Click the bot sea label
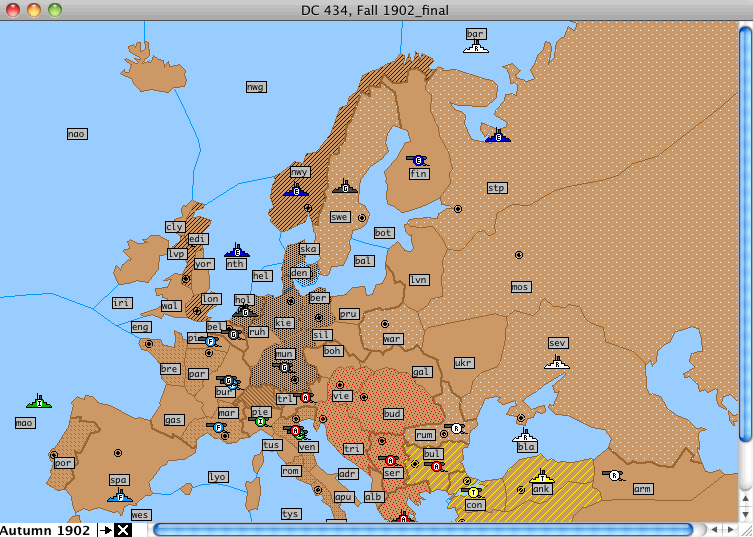Viewport: 753px width, 537px height. 384,233
